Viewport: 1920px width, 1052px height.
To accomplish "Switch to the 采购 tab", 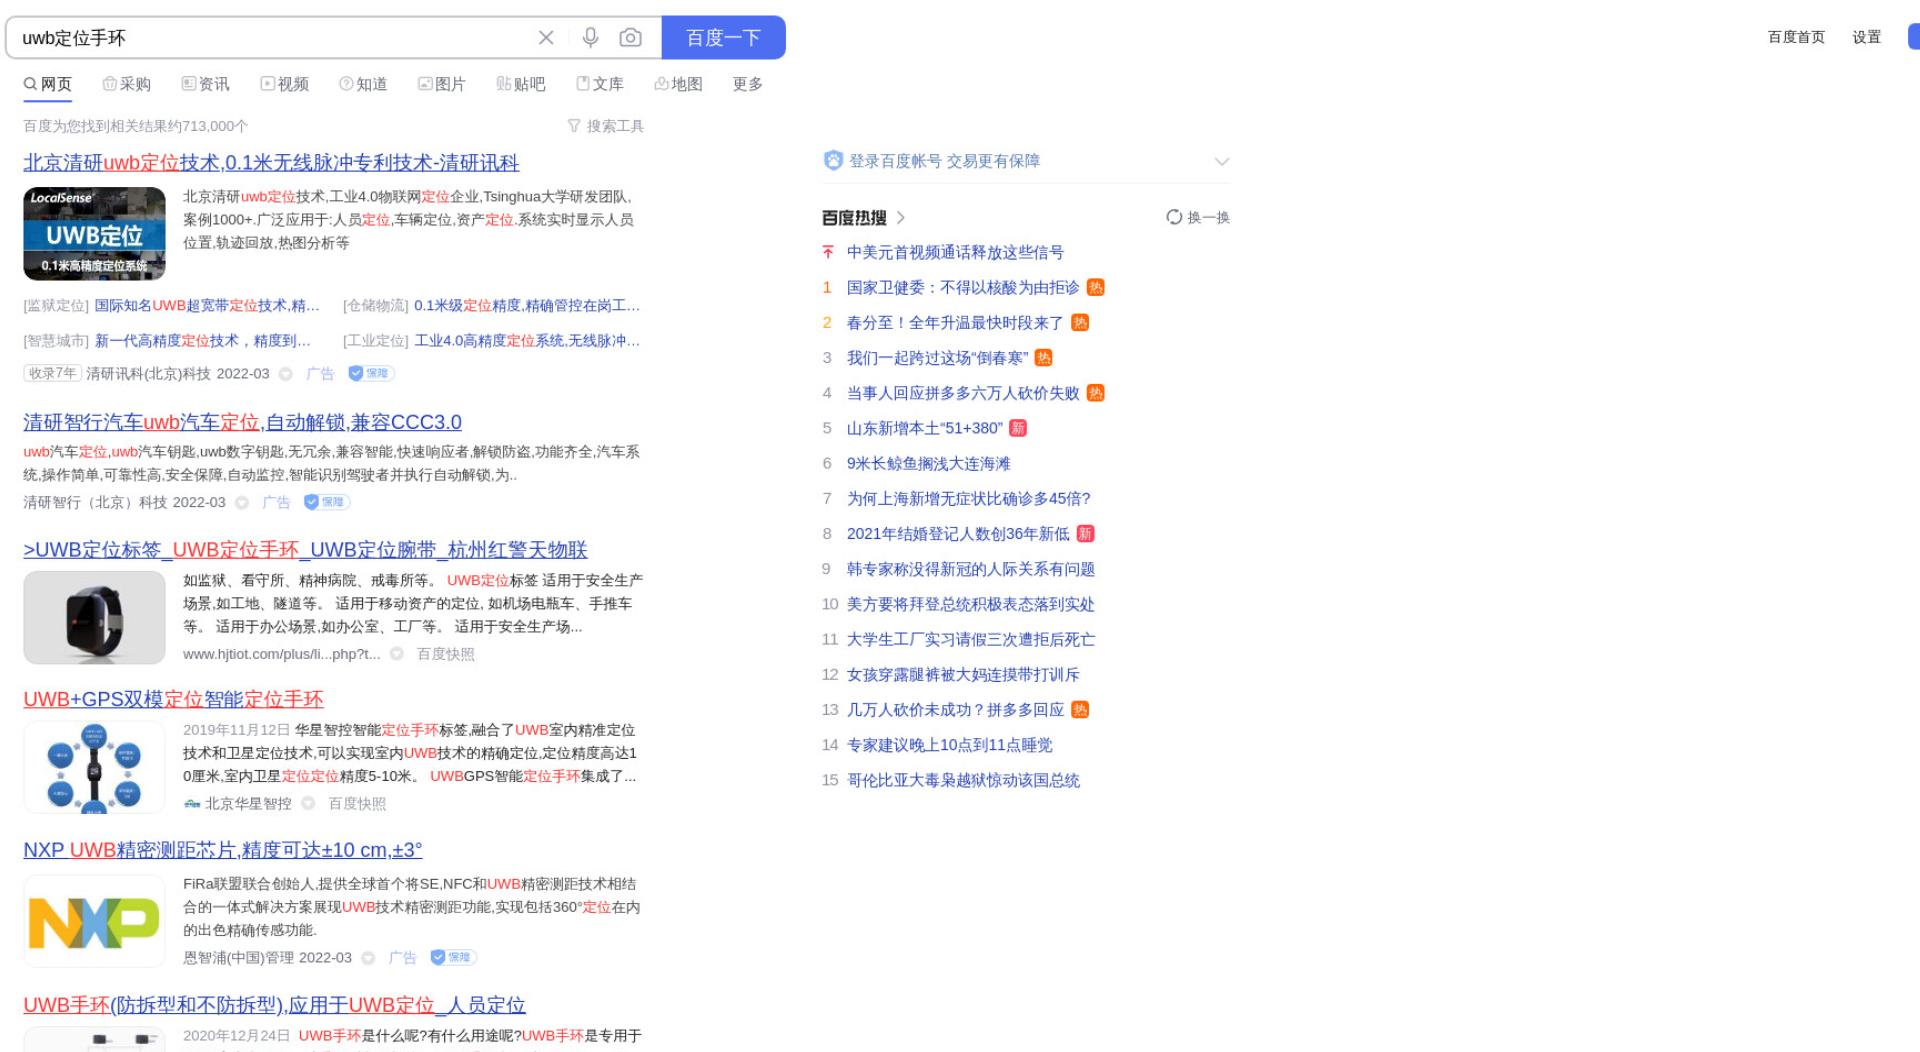I will (x=127, y=84).
